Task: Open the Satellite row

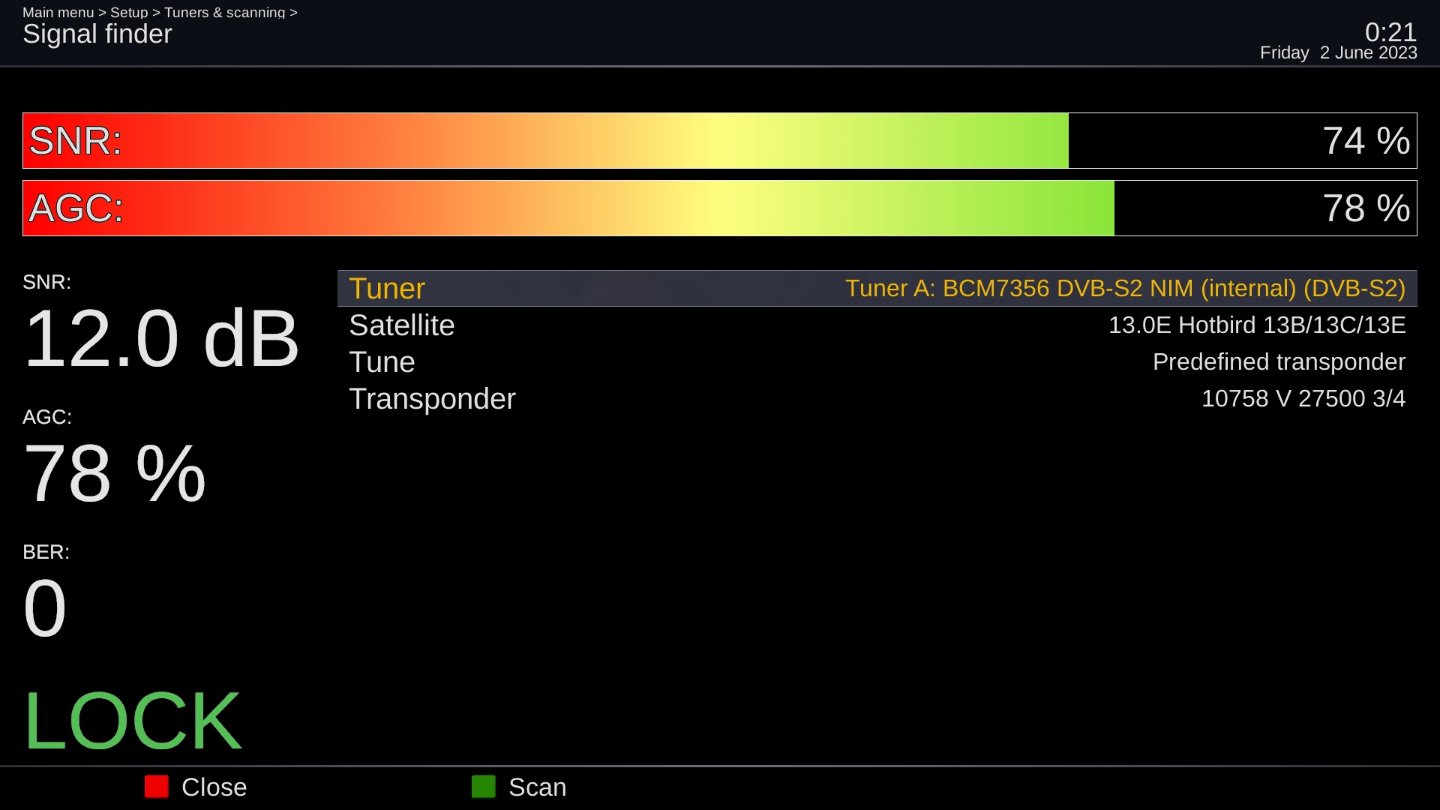Action: (x=877, y=325)
